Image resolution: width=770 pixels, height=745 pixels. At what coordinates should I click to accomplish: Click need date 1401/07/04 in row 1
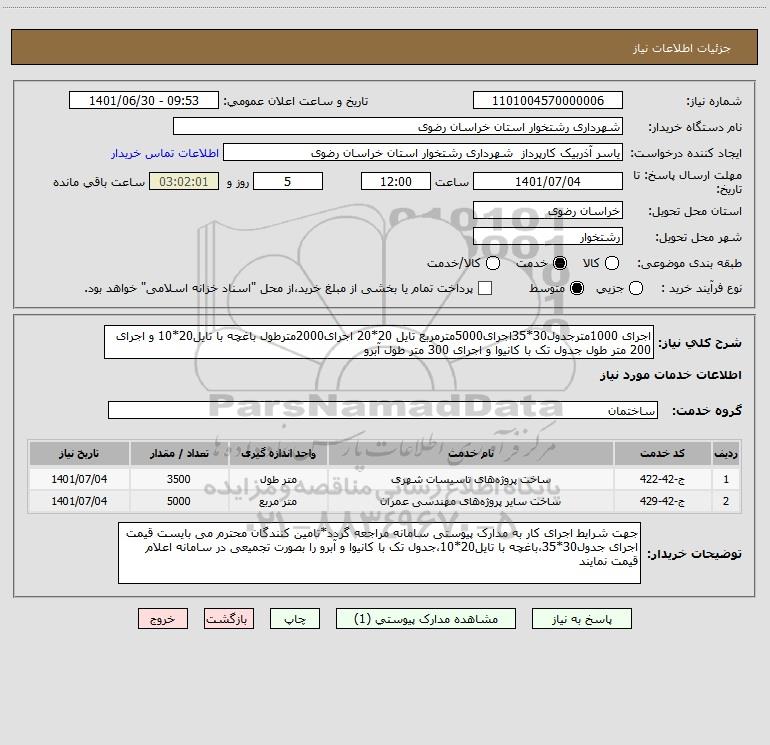[79, 479]
